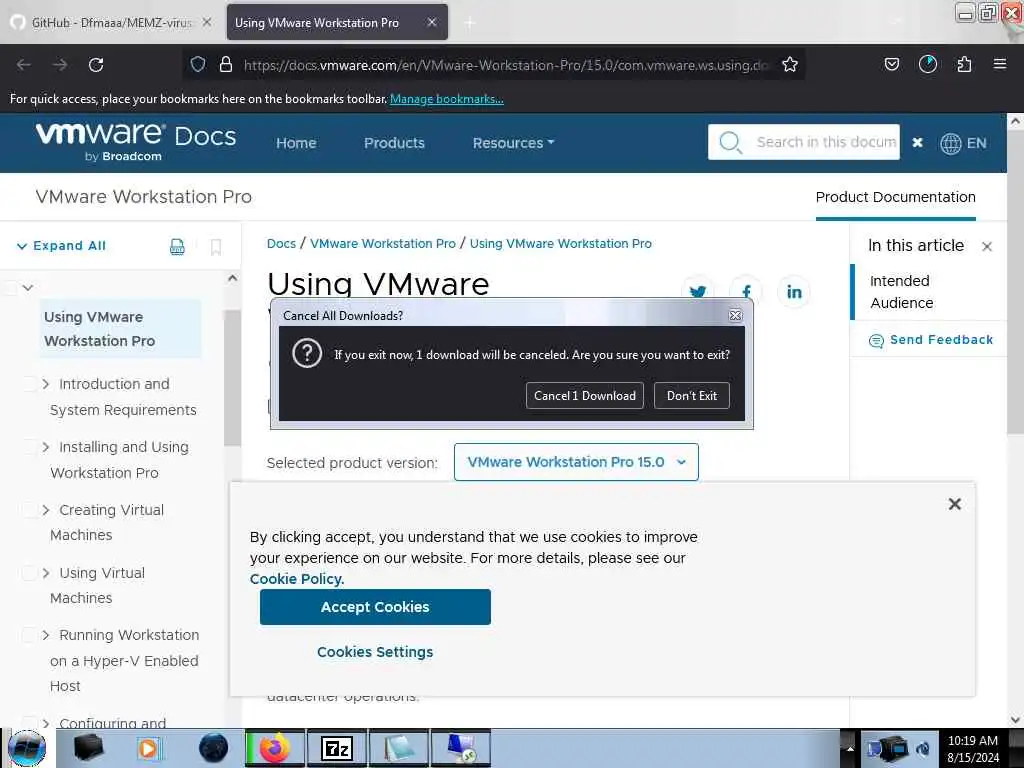Screen dimensions: 1024x768
Task: Share the article on LinkedIn
Action: tap(794, 291)
